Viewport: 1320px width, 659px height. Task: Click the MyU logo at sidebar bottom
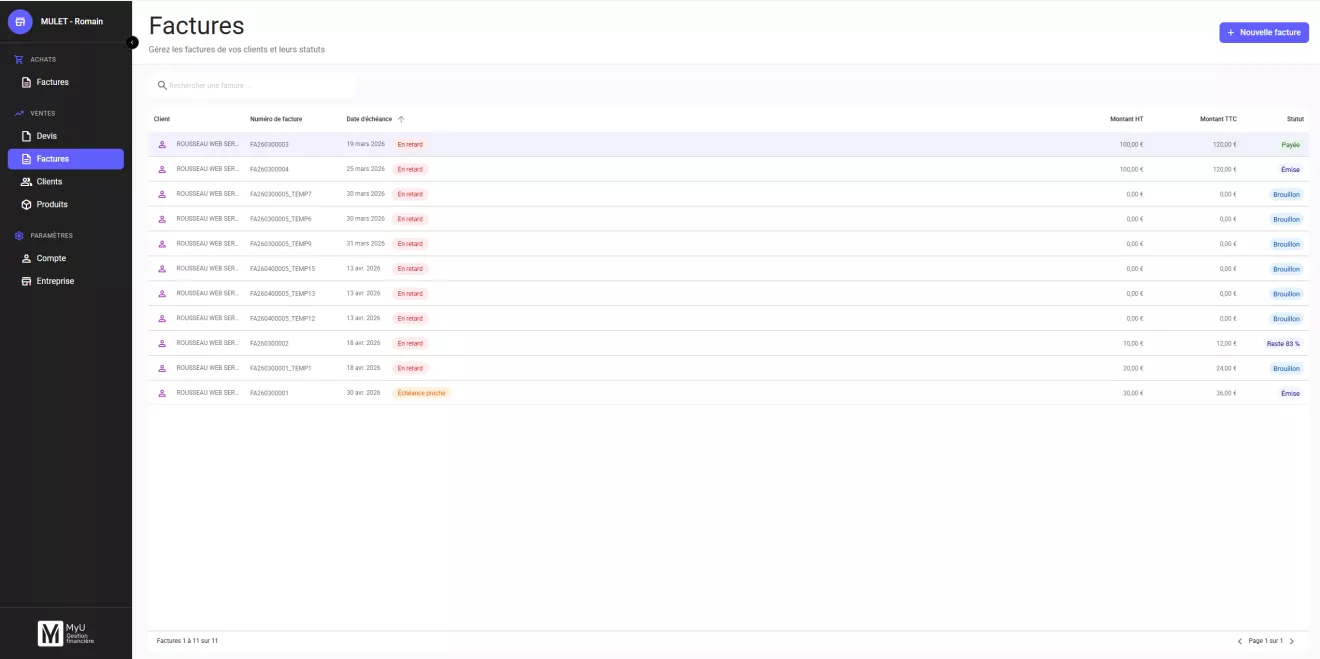click(x=66, y=633)
